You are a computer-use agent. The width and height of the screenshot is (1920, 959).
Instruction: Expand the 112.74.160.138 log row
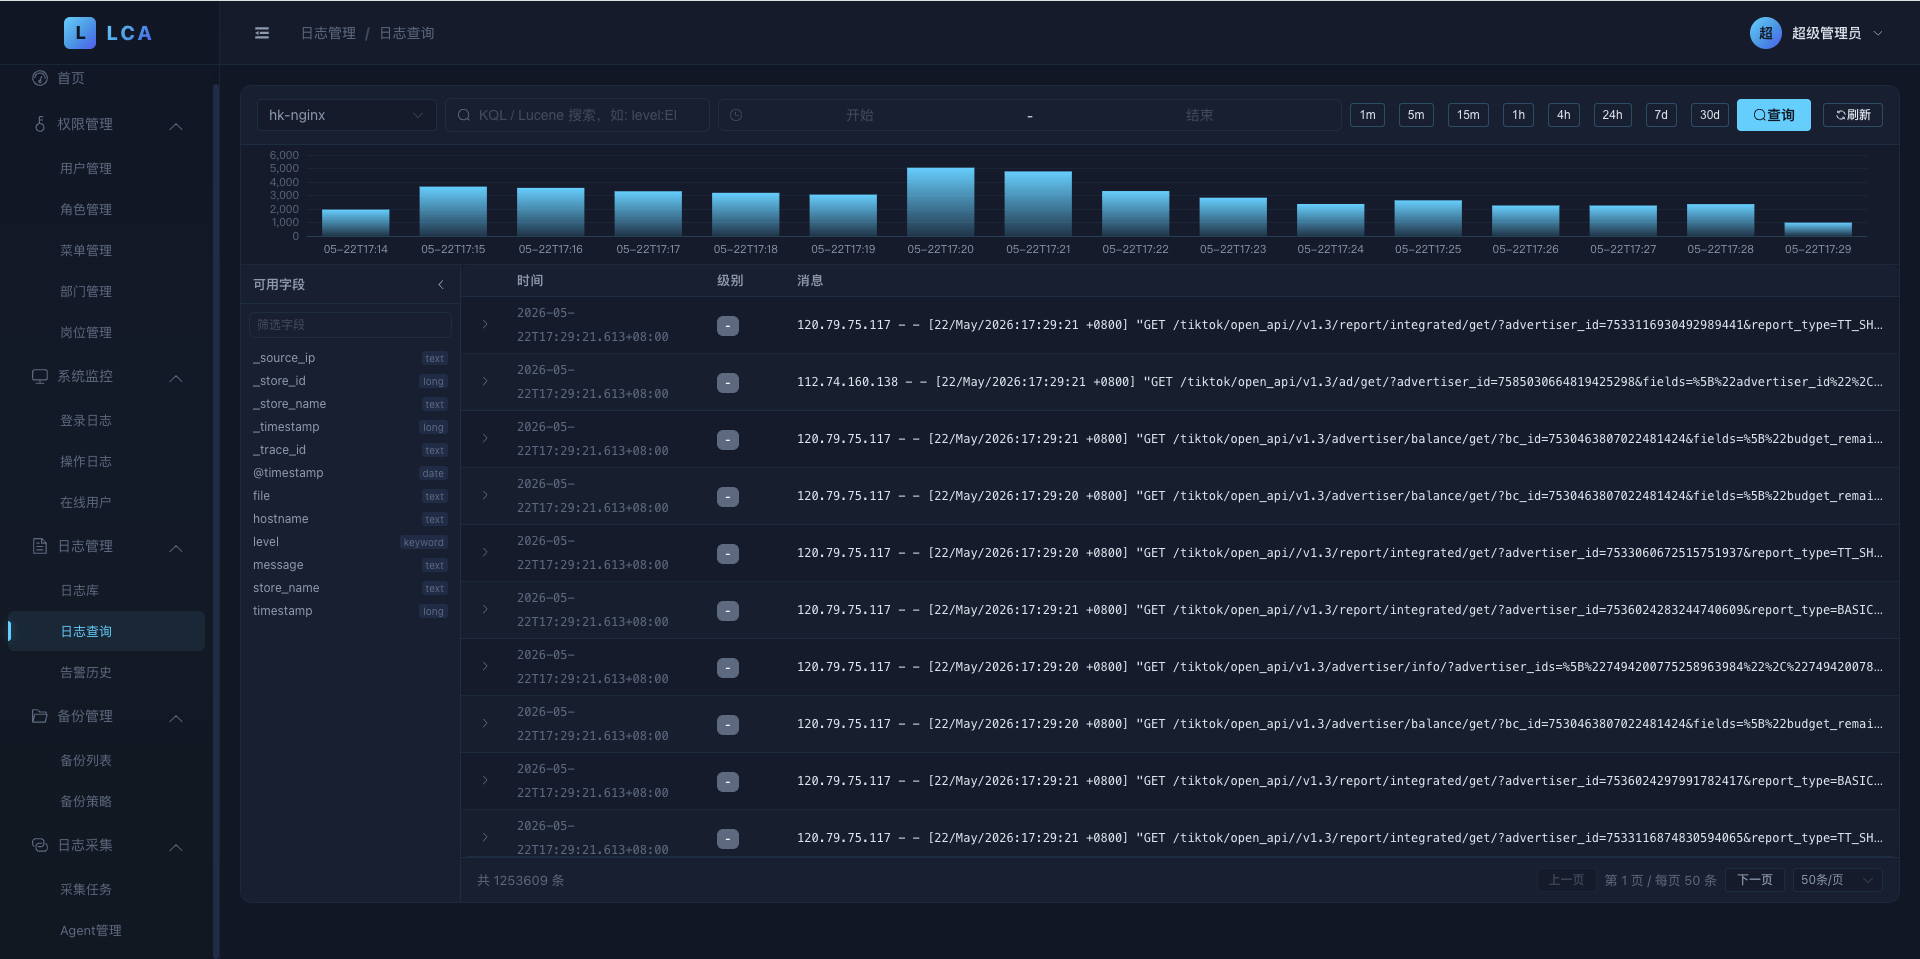tap(485, 381)
